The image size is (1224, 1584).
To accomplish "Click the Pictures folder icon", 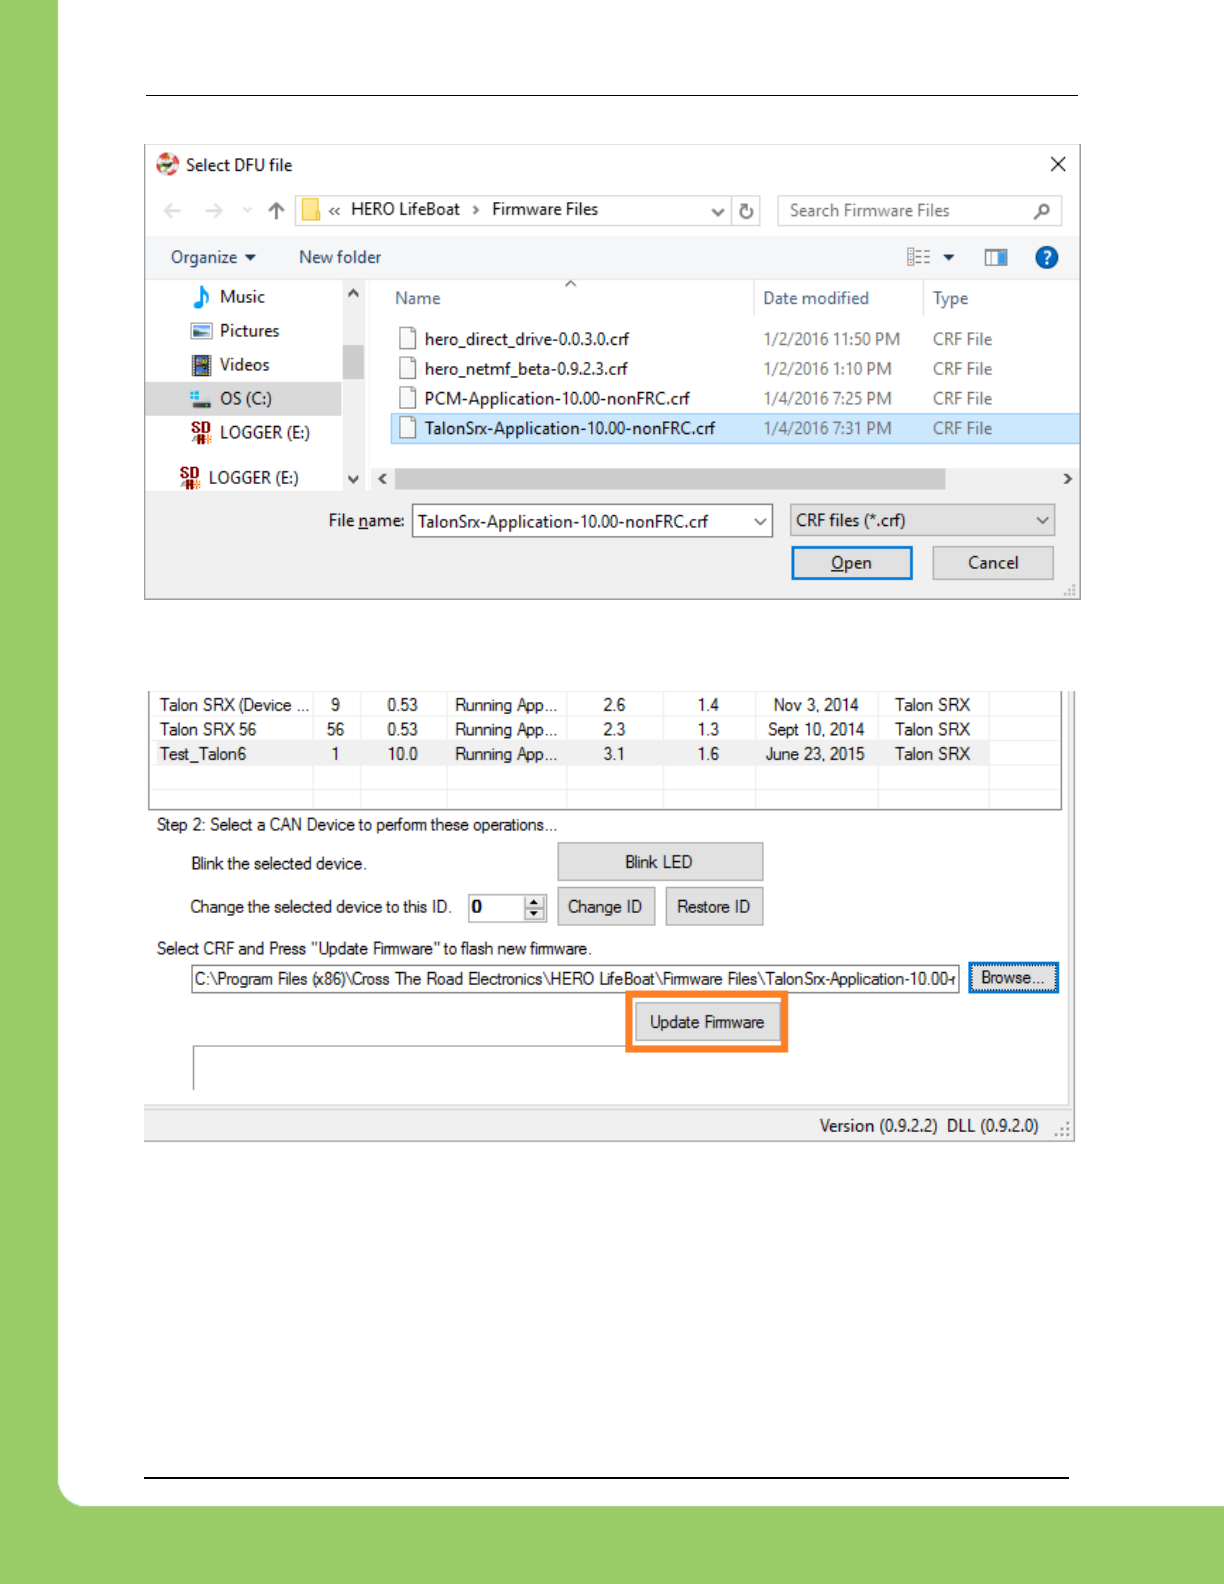I will [201, 331].
